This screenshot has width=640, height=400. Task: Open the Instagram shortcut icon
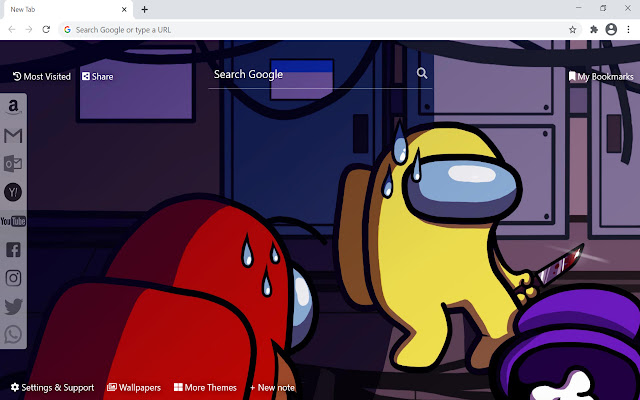13,278
